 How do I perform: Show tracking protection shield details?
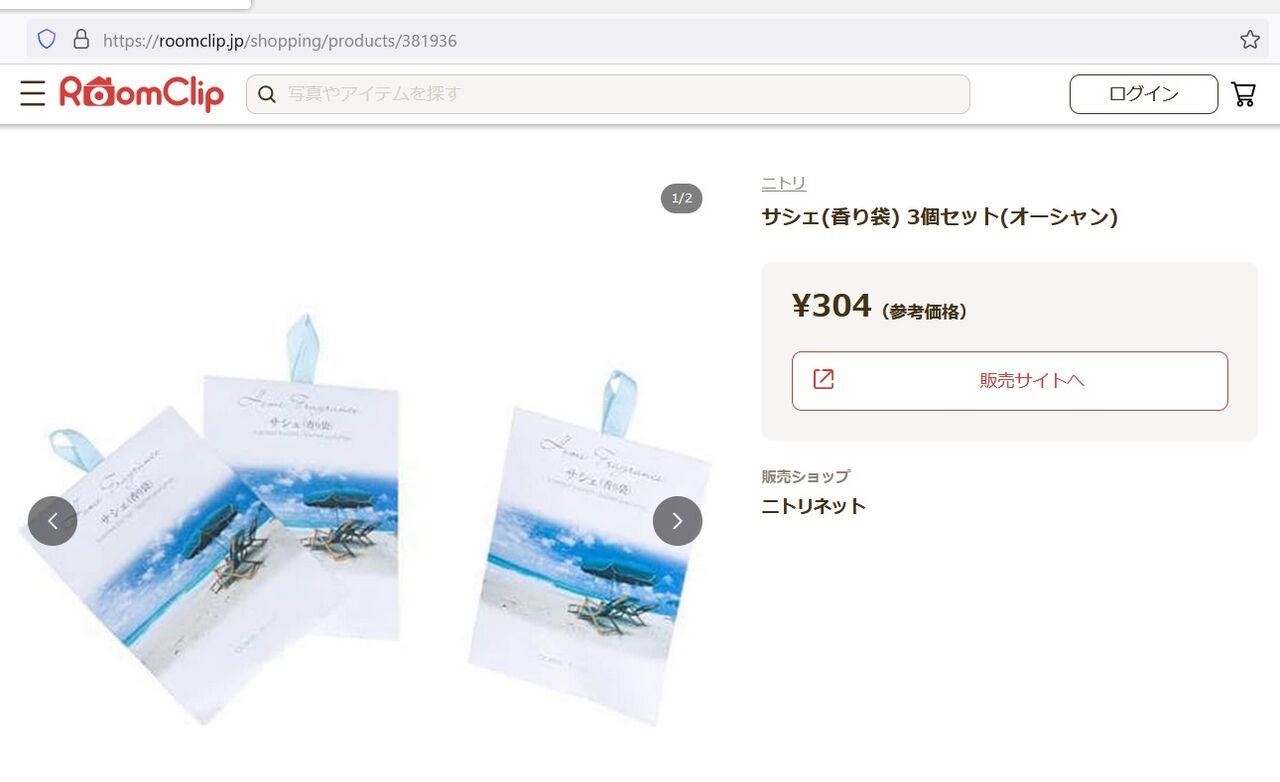pos(47,40)
